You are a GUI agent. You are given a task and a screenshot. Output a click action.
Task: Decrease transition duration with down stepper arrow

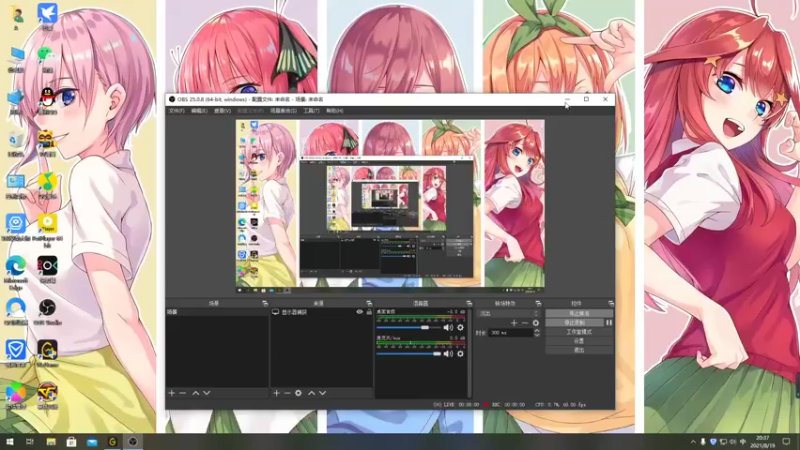[x=537, y=335]
